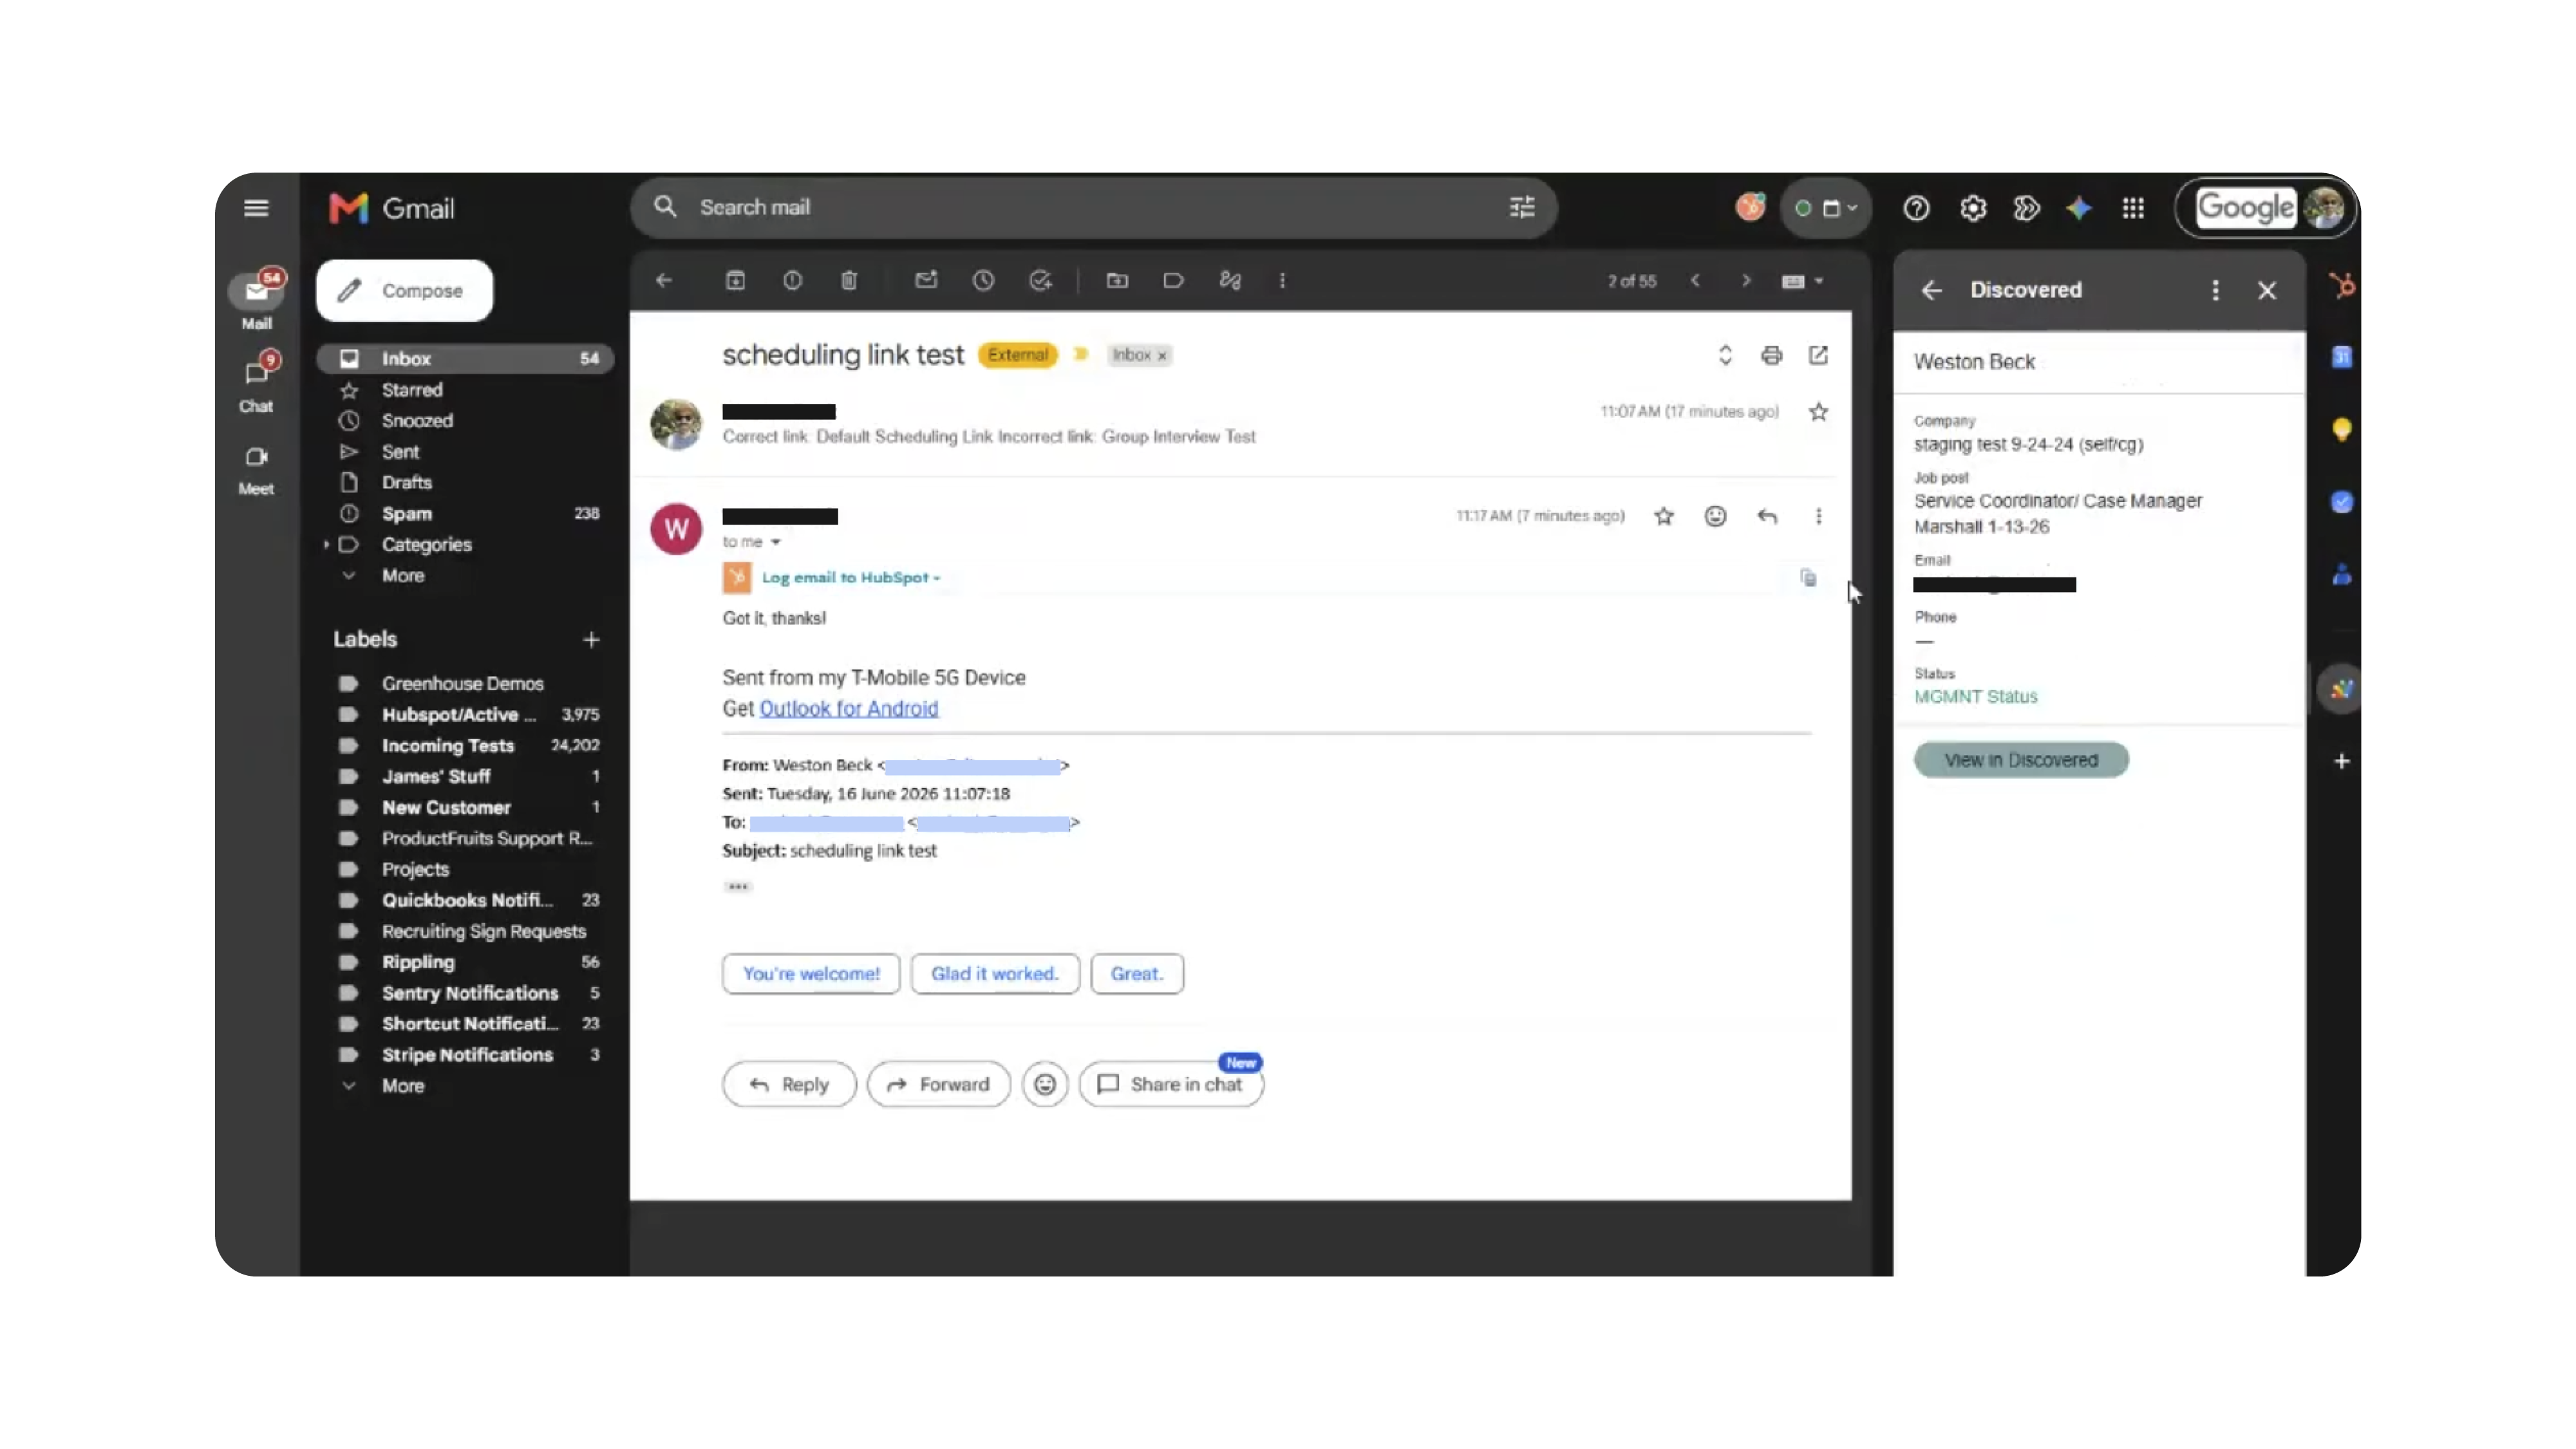Remove the Inbox label with its x
This screenshot has height=1449, width=2576.
[x=1162, y=355]
